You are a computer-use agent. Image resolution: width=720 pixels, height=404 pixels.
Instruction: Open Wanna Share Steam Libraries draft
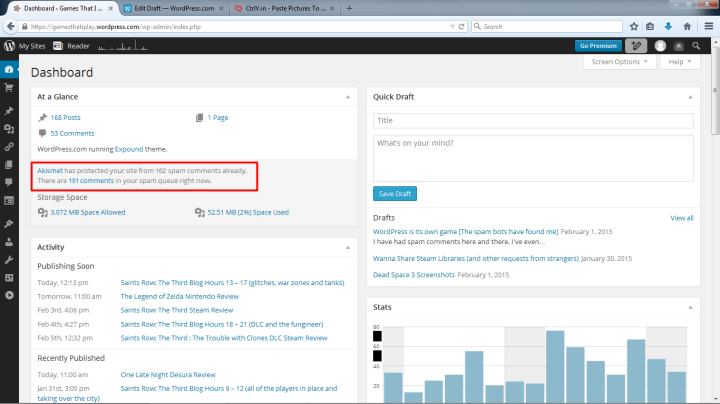[476, 259]
